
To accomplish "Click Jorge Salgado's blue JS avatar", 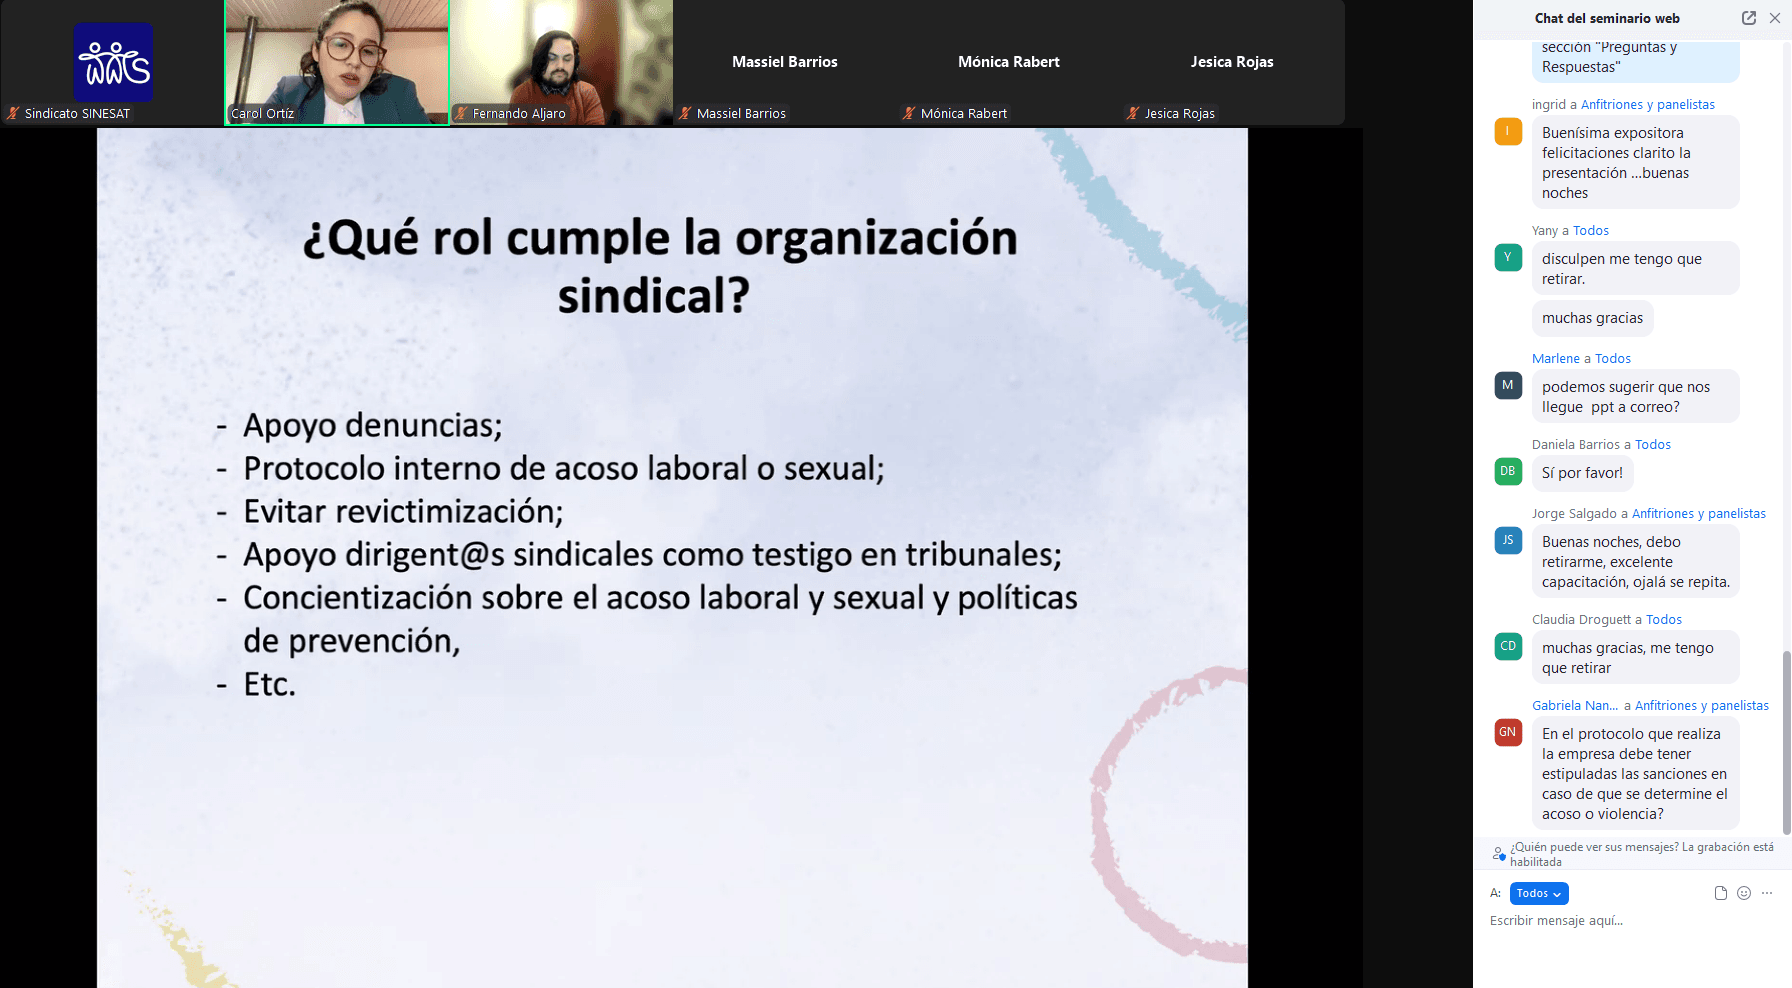I will (x=1508, y=540).
